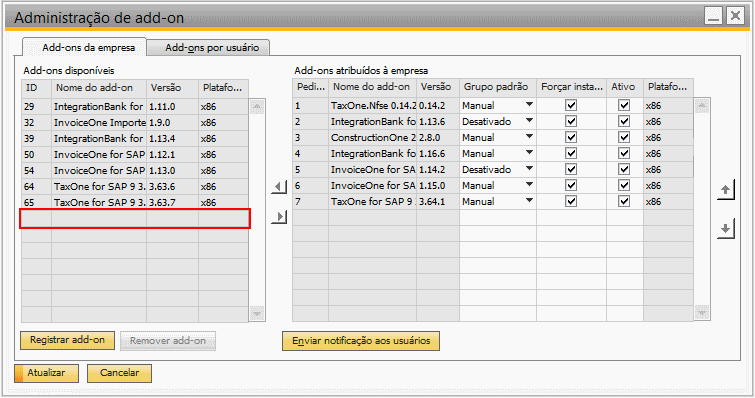Select version cell 3.64.1

pyautogui.click(x=438, y=201)
